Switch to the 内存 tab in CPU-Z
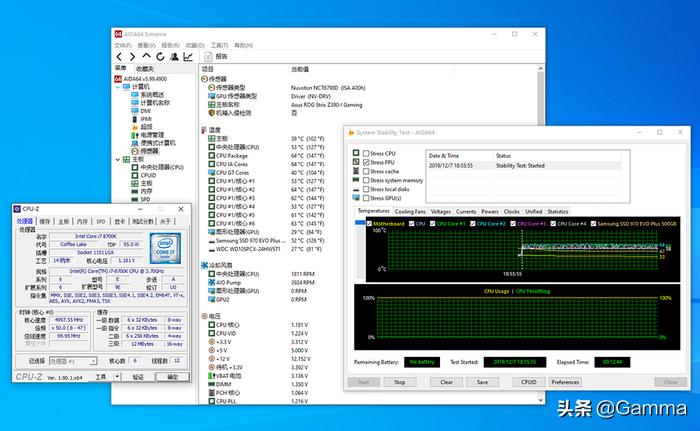Viewport: 700px width, 431px height. (82, 221)
